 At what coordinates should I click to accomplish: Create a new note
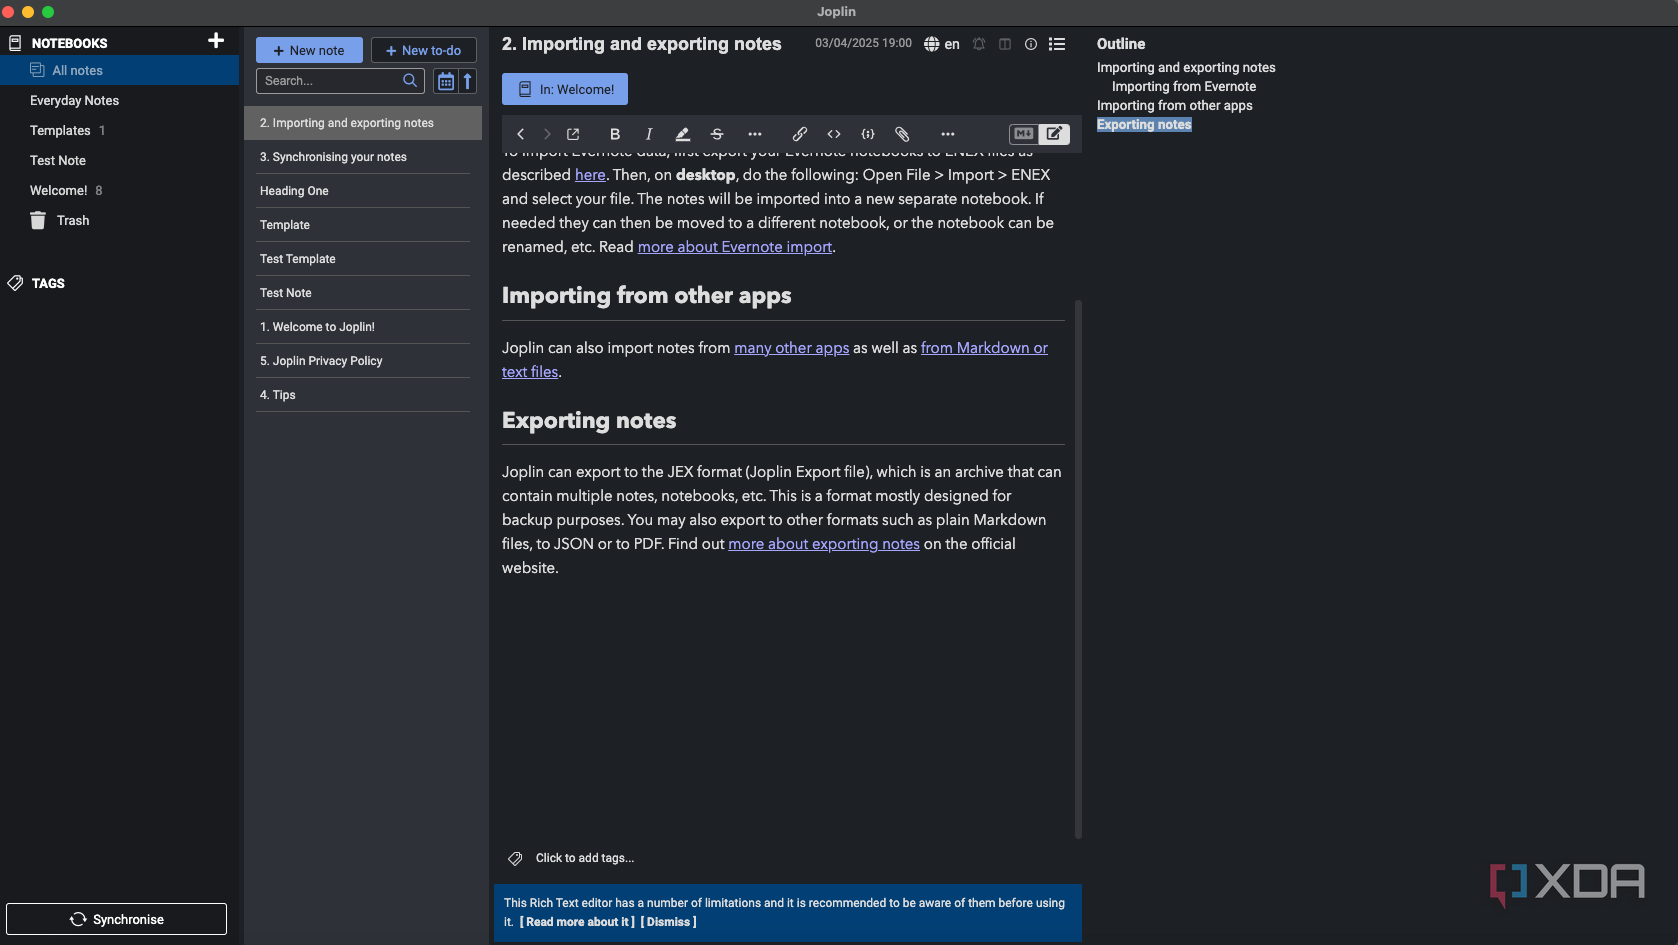(x=309, y=51)
